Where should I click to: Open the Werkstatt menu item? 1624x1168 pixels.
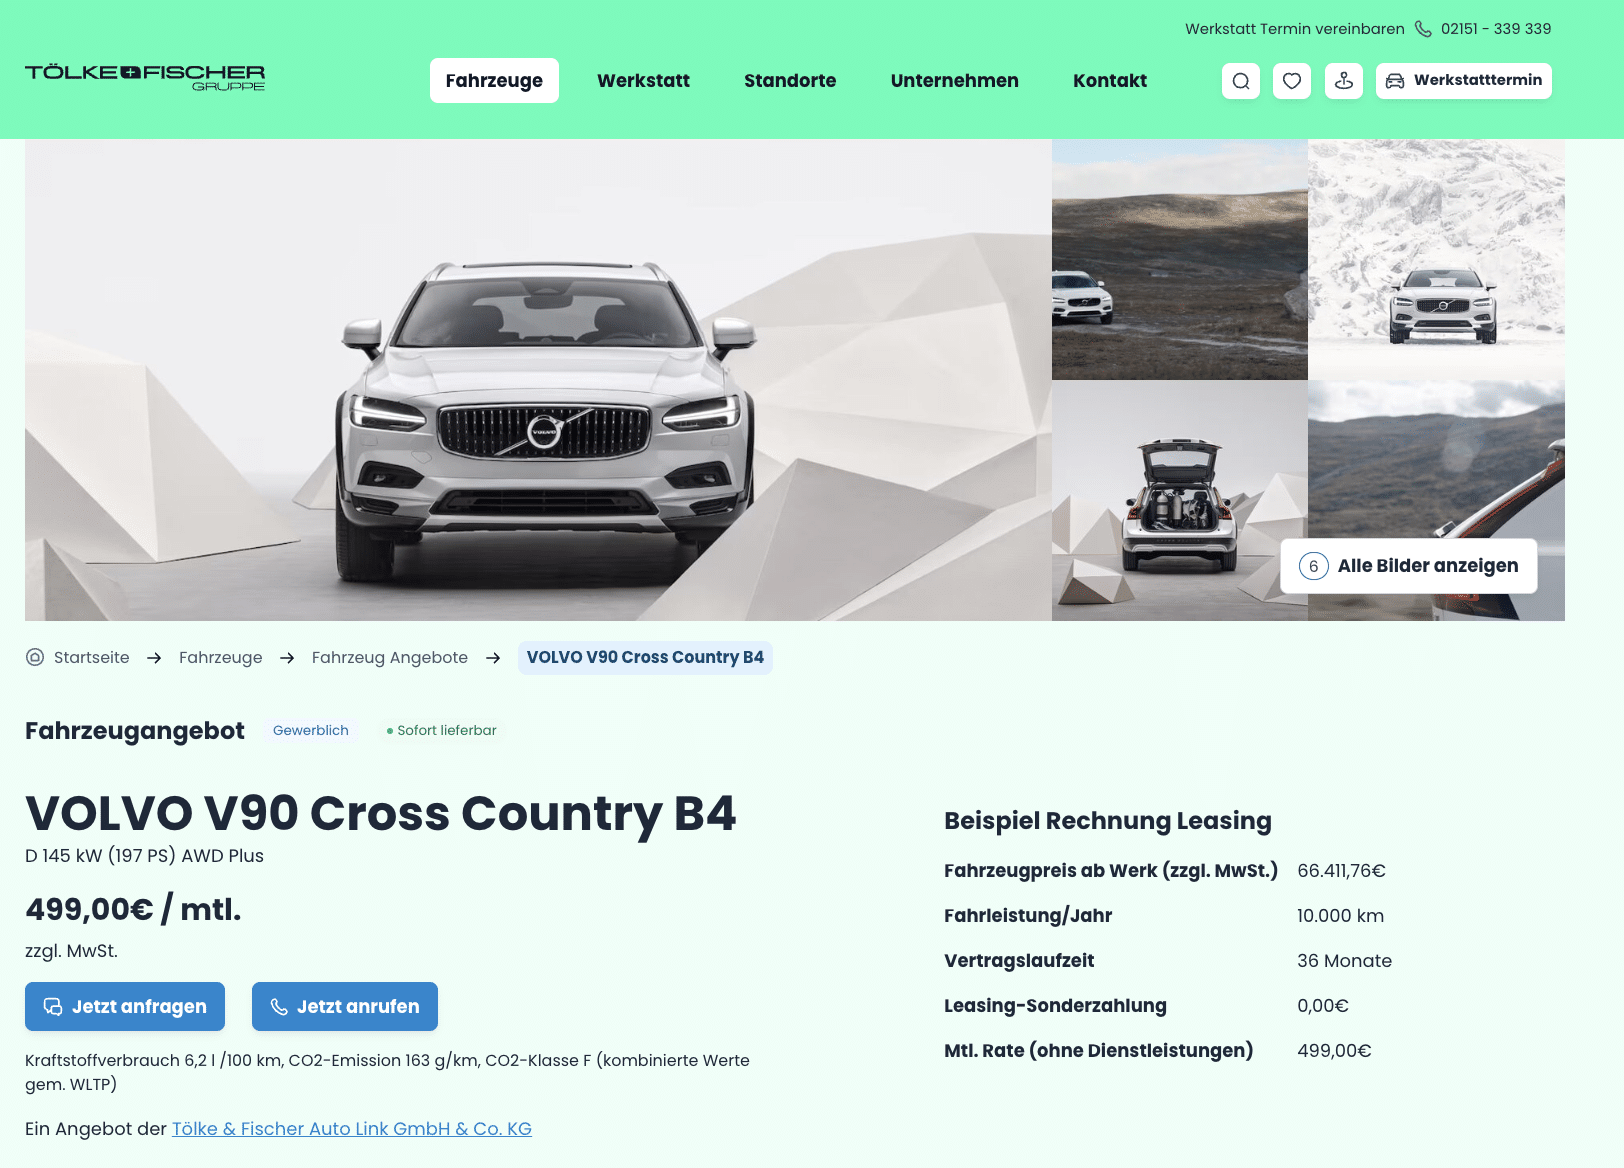[x=643, y=81]
